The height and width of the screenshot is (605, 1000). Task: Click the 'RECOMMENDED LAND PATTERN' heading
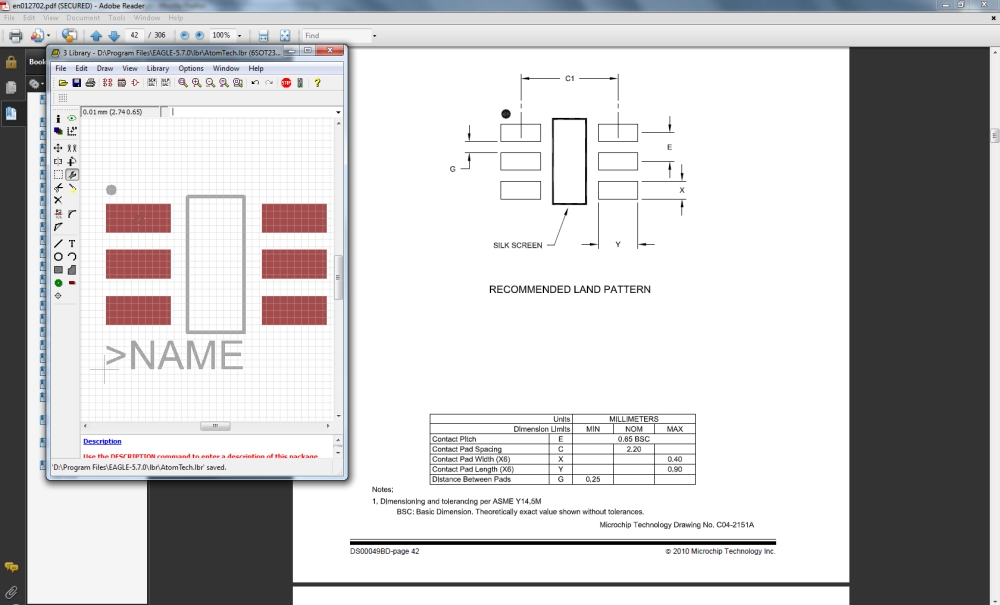point(570,289)
